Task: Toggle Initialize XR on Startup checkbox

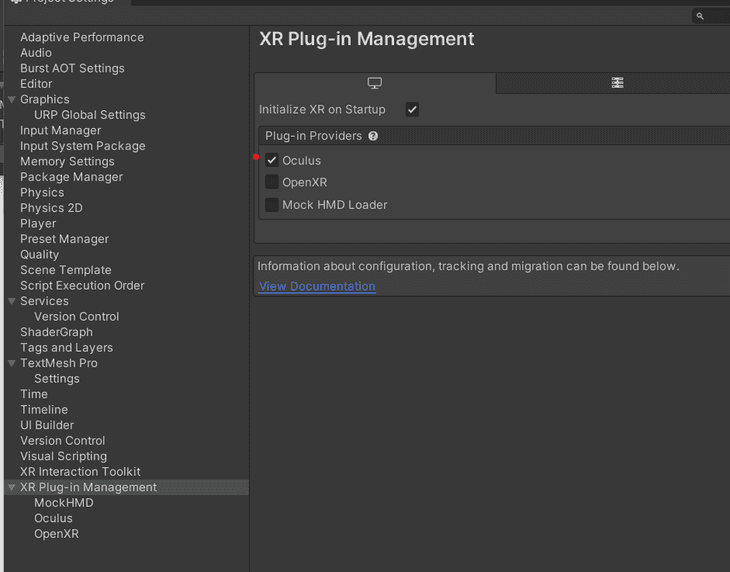Action: [412, 109]
